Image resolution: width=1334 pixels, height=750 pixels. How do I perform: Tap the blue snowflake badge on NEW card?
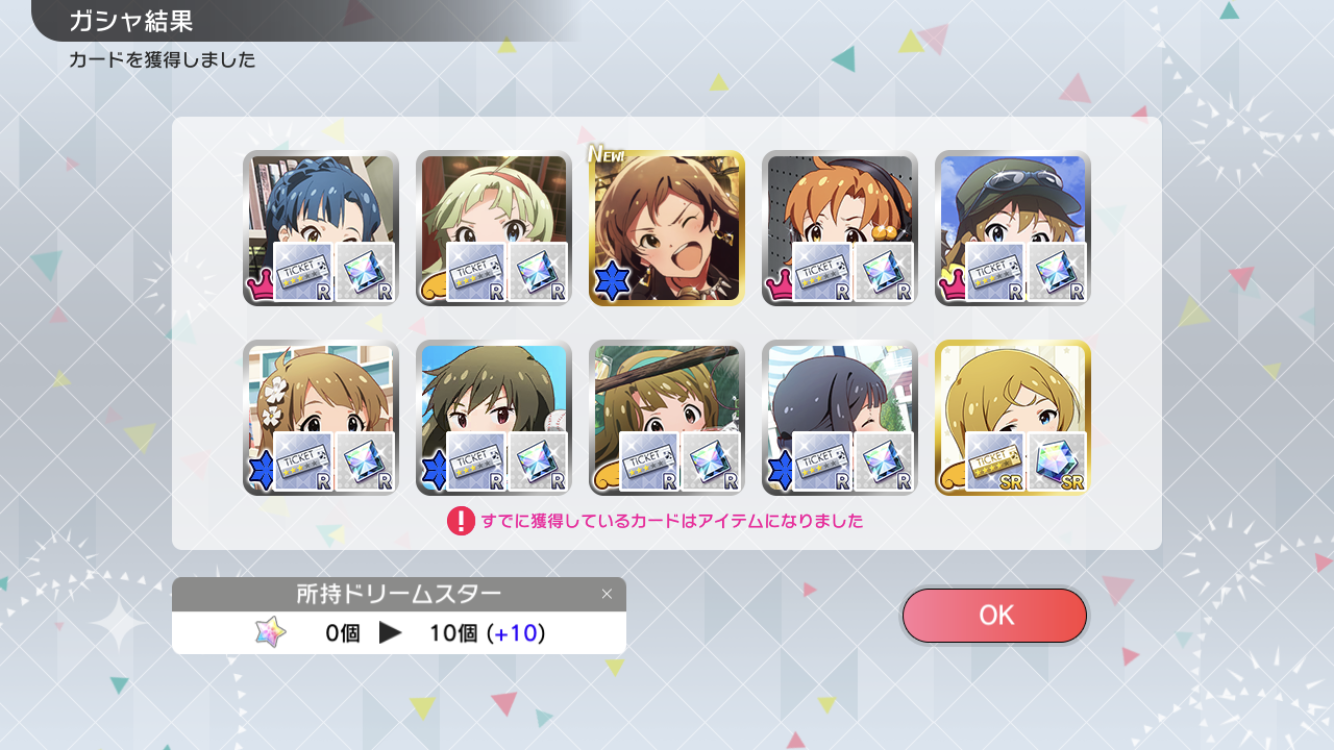point(609,284)
